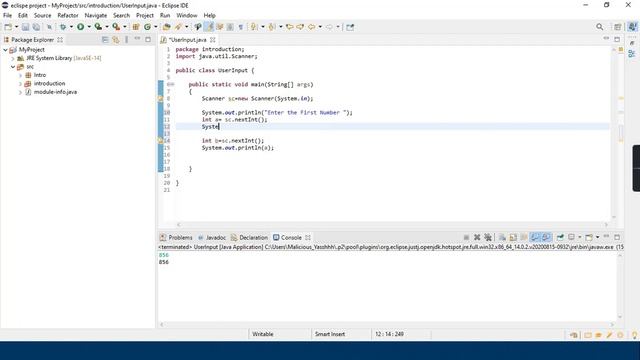This screenshot has height=360, width=640.
Task: Click the New file toolbar icon
Action: coord(8,27)
